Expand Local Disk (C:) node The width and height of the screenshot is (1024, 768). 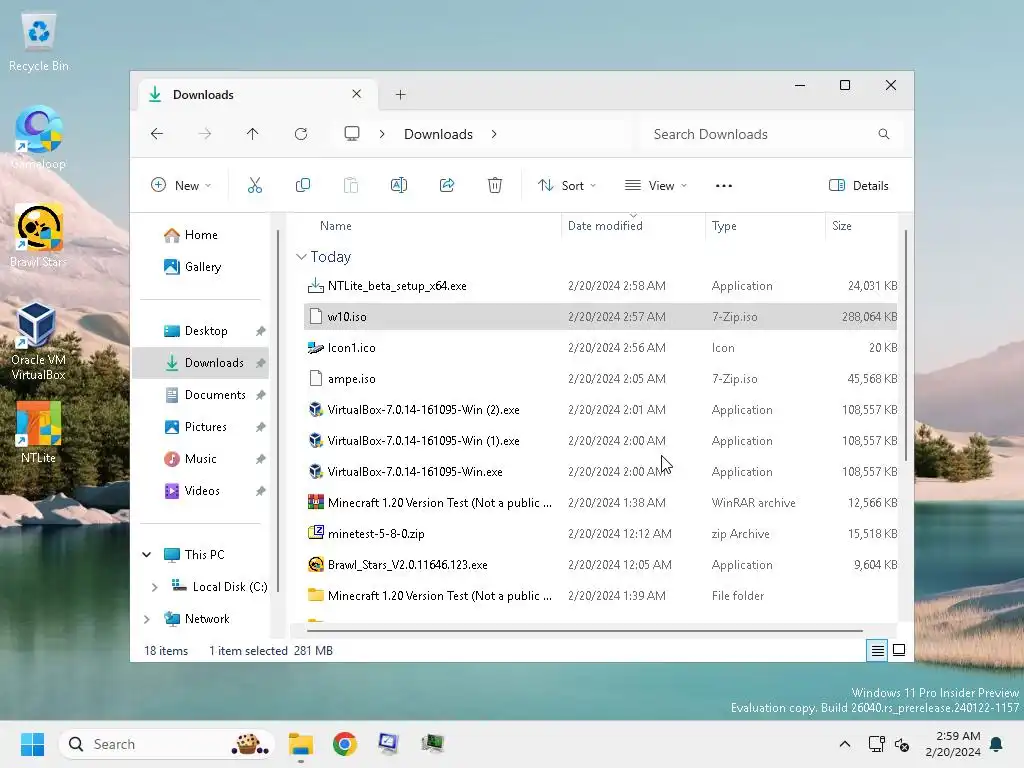pyautogui.click(x=154, y=587)
